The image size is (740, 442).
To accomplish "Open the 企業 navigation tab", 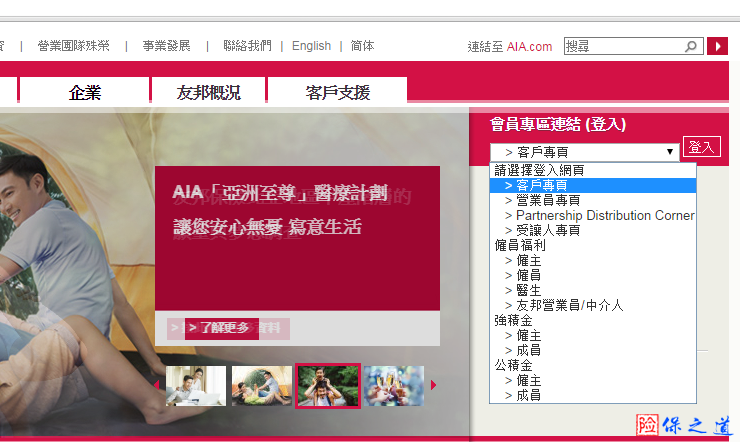I will tap(84, 91).
